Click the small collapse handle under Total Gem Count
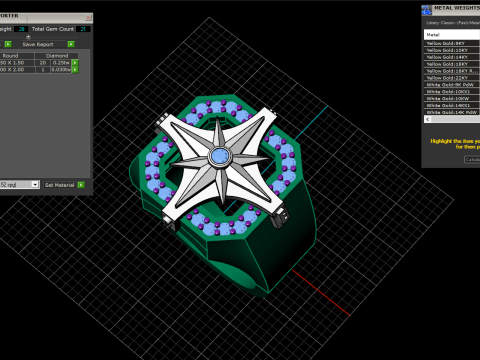Image resolution: width=480 pixels, height=360 pixels. pos(28,37)
